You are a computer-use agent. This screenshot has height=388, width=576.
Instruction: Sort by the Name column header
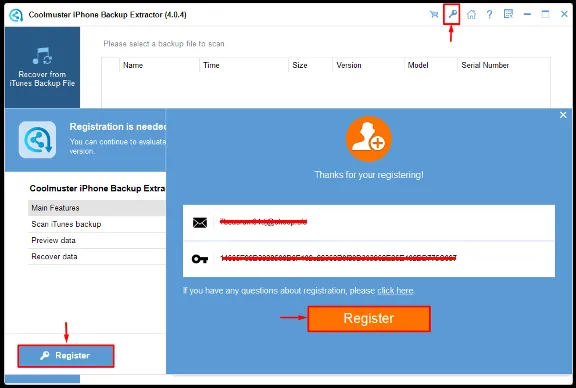coord(159,65)
